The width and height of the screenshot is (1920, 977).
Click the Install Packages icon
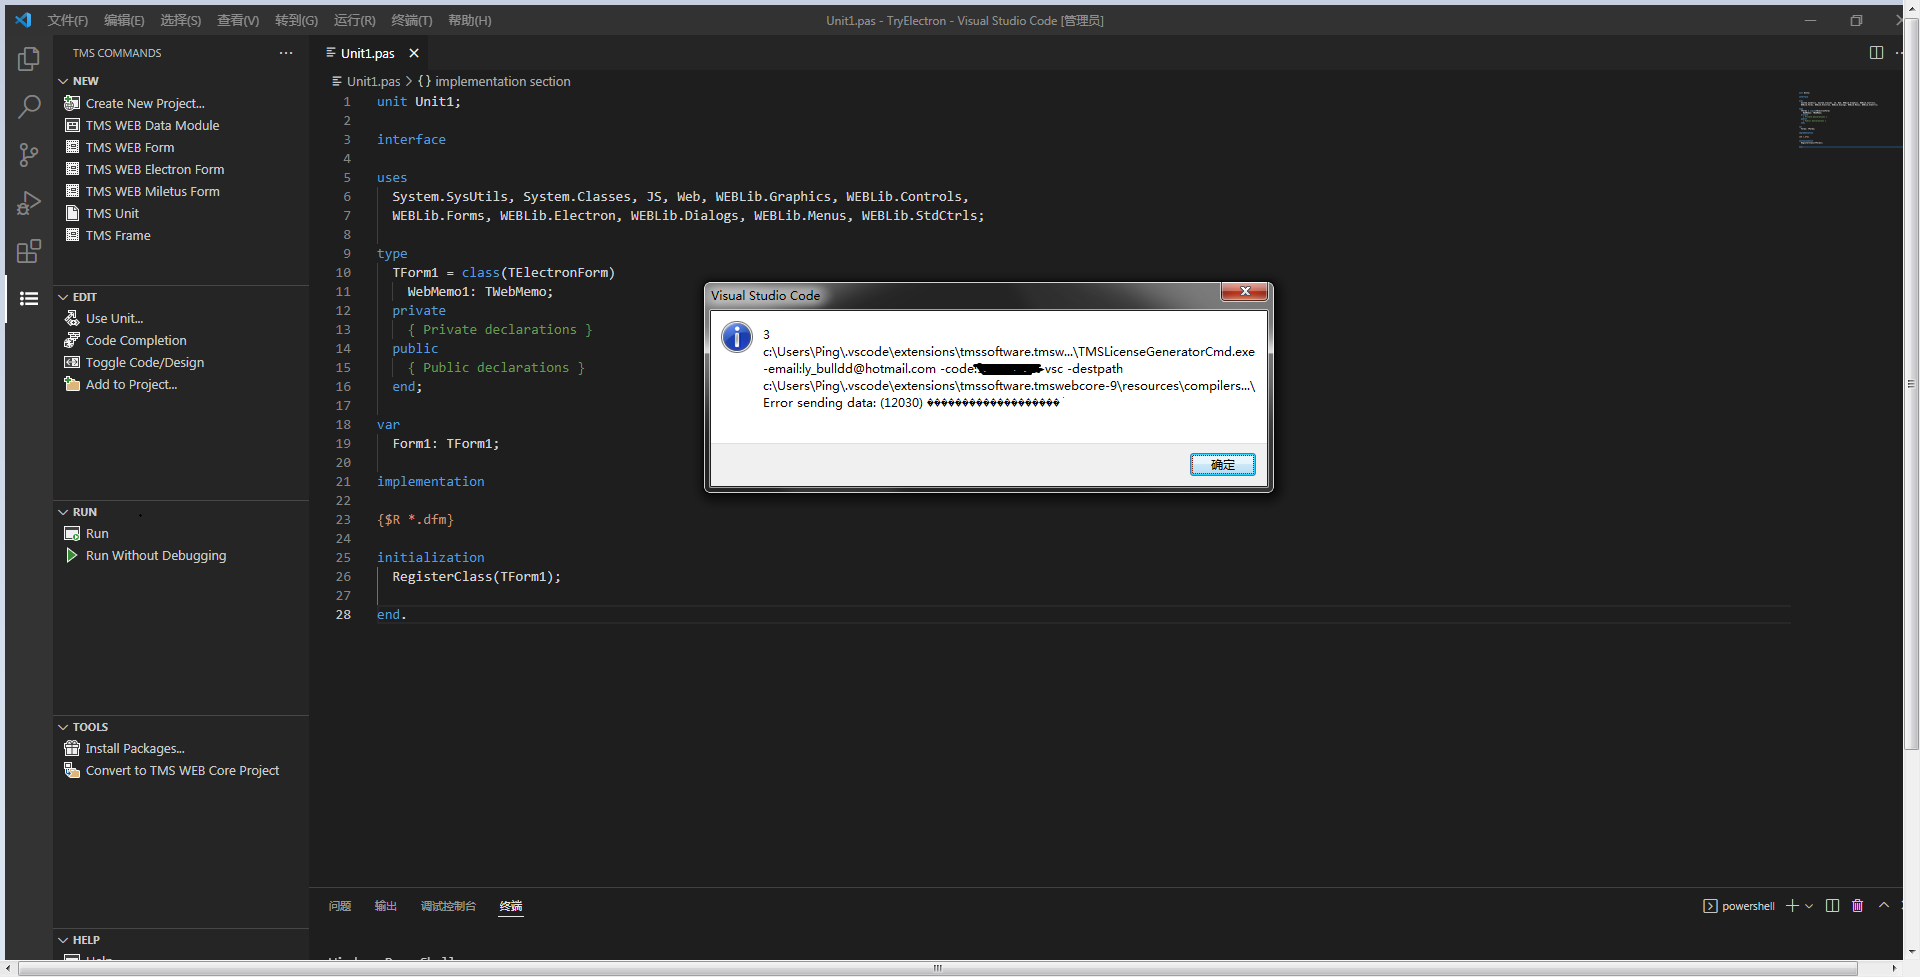coord(72,748)
